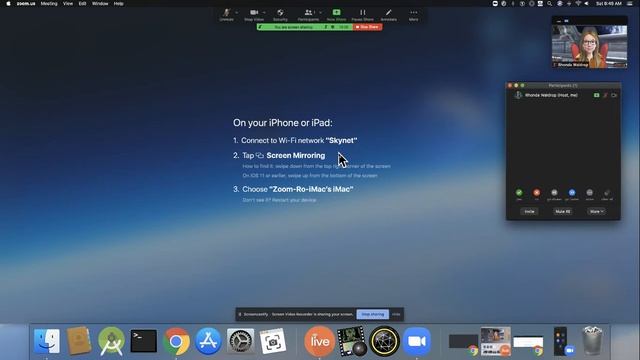Click the Zoom status icon in menu bar

point(495,4)
